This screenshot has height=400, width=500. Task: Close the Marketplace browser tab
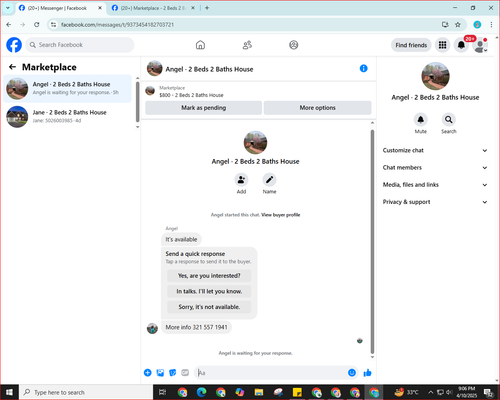coord(193,8)
